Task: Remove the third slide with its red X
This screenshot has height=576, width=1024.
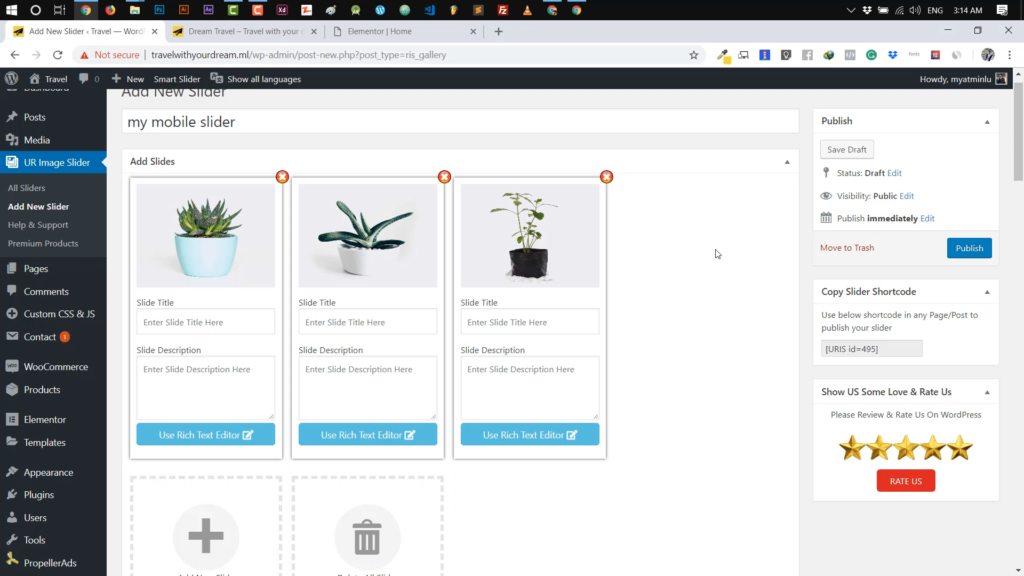Action: click(606, 177)
